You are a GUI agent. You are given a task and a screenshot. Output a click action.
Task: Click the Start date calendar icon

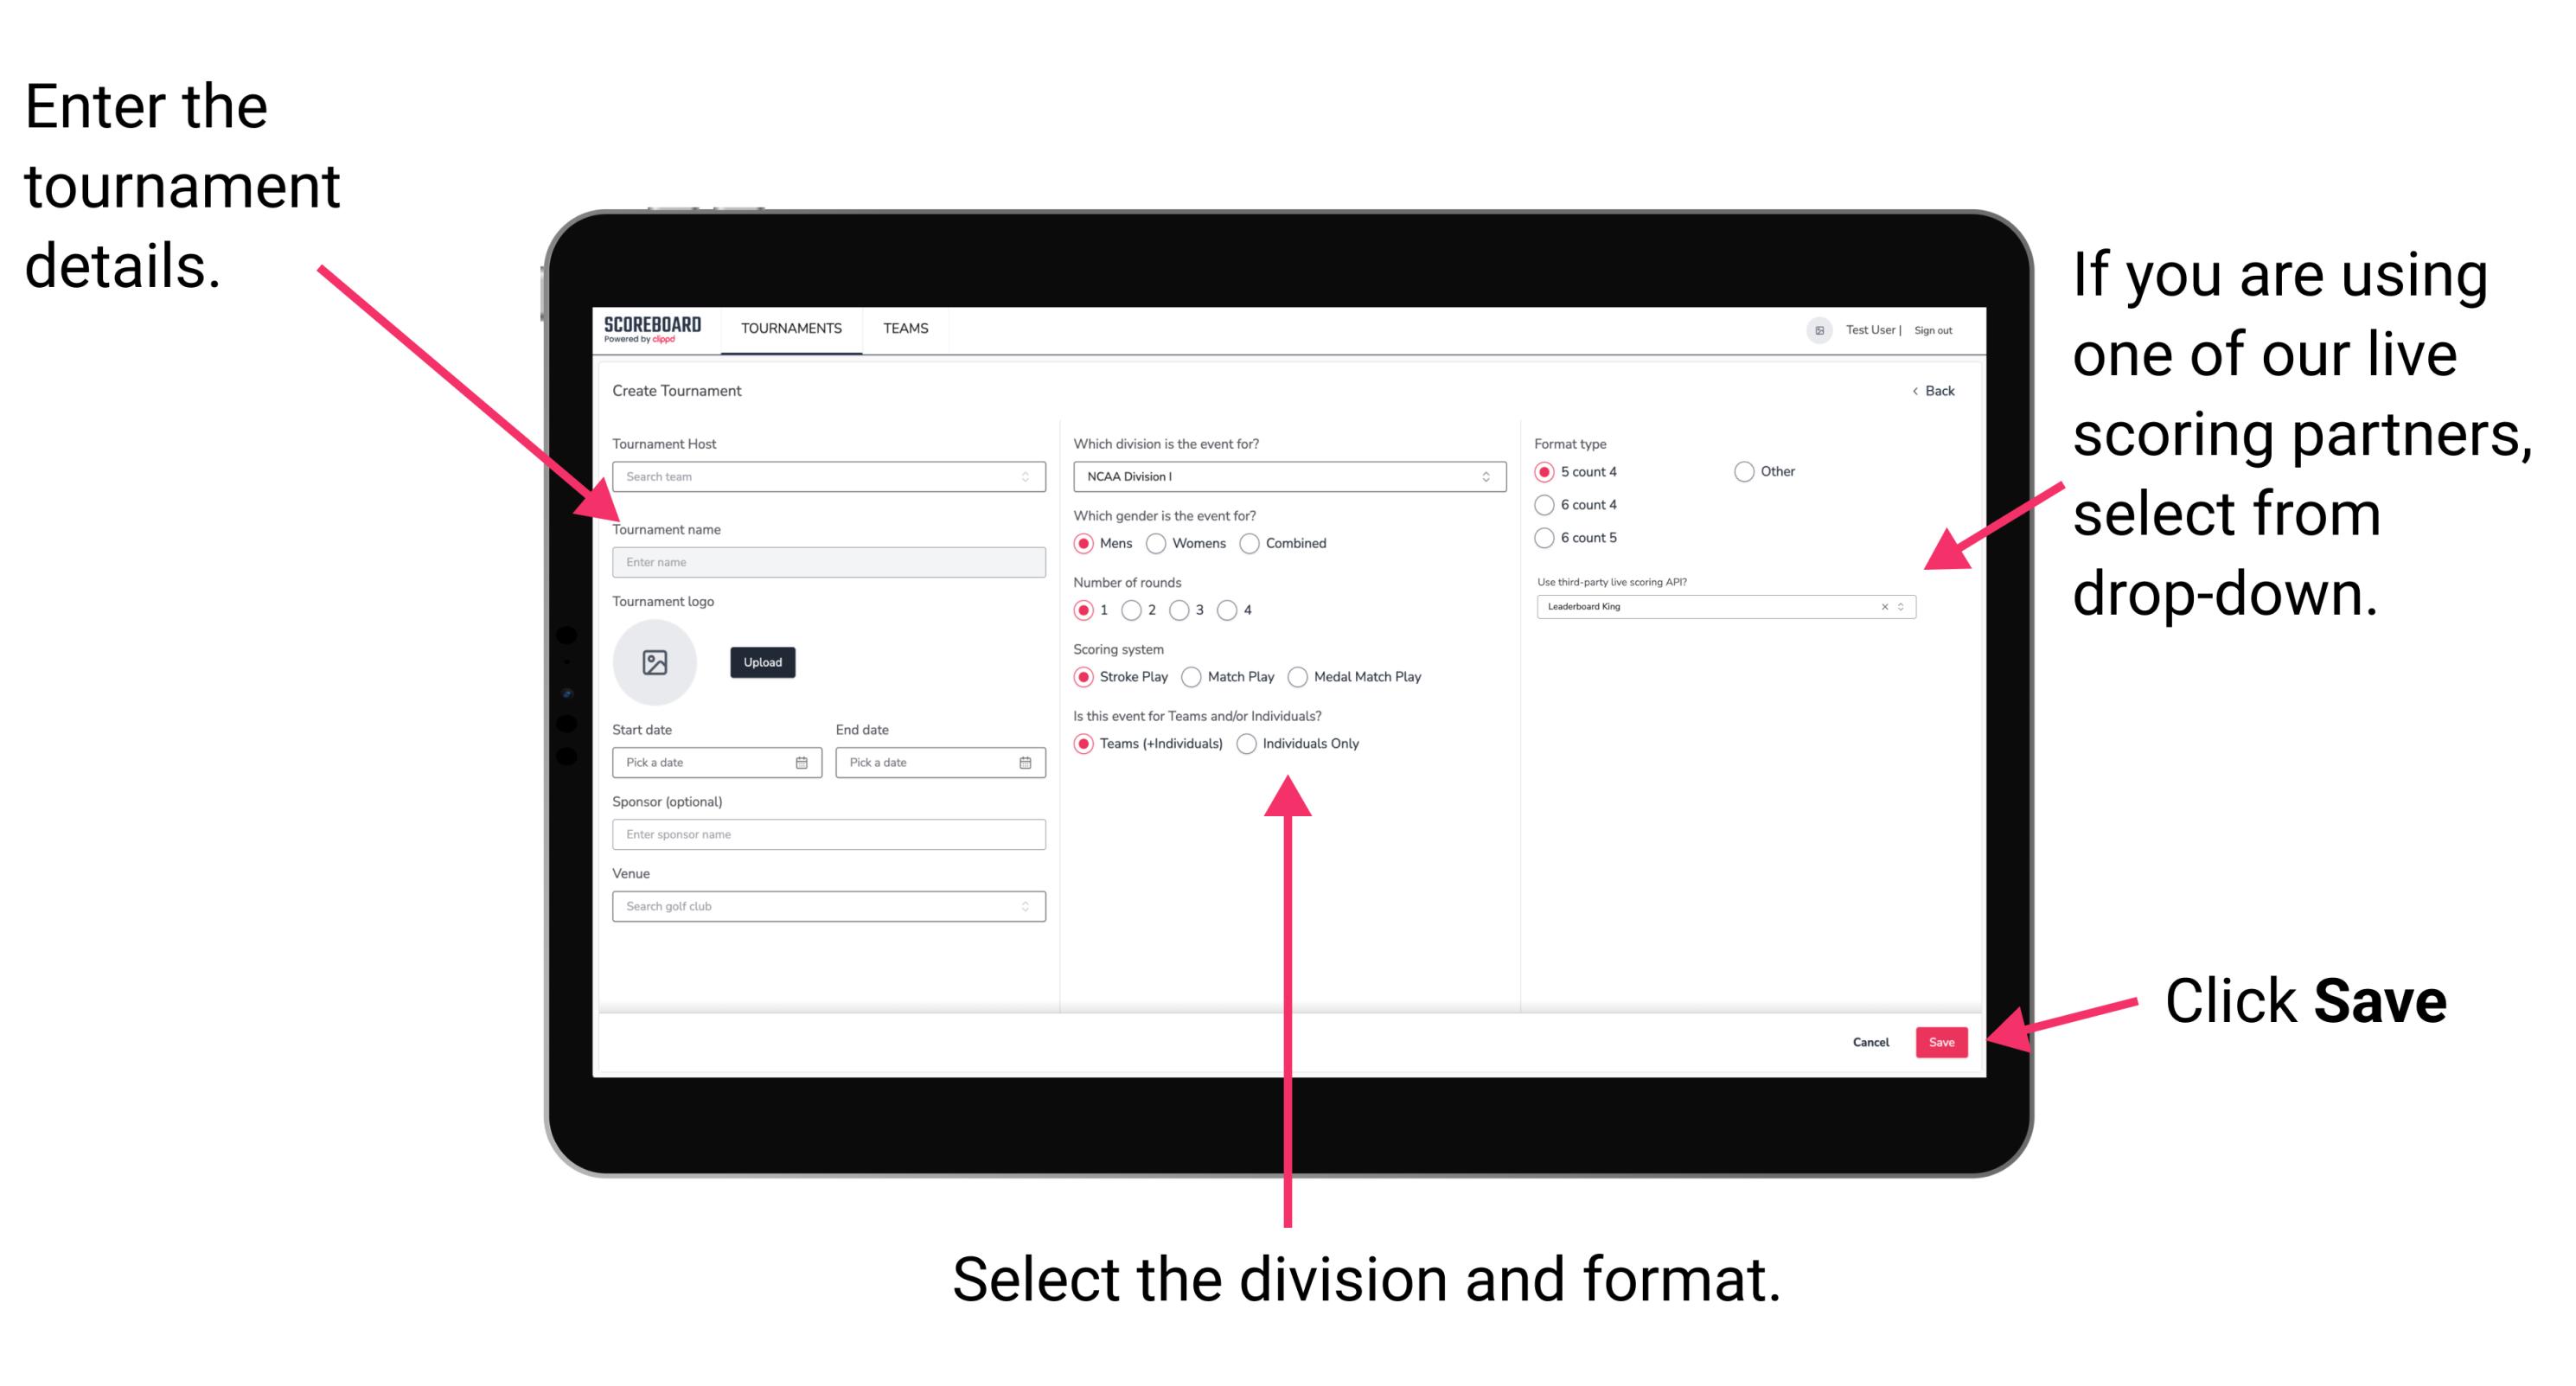tap(802, 763)
